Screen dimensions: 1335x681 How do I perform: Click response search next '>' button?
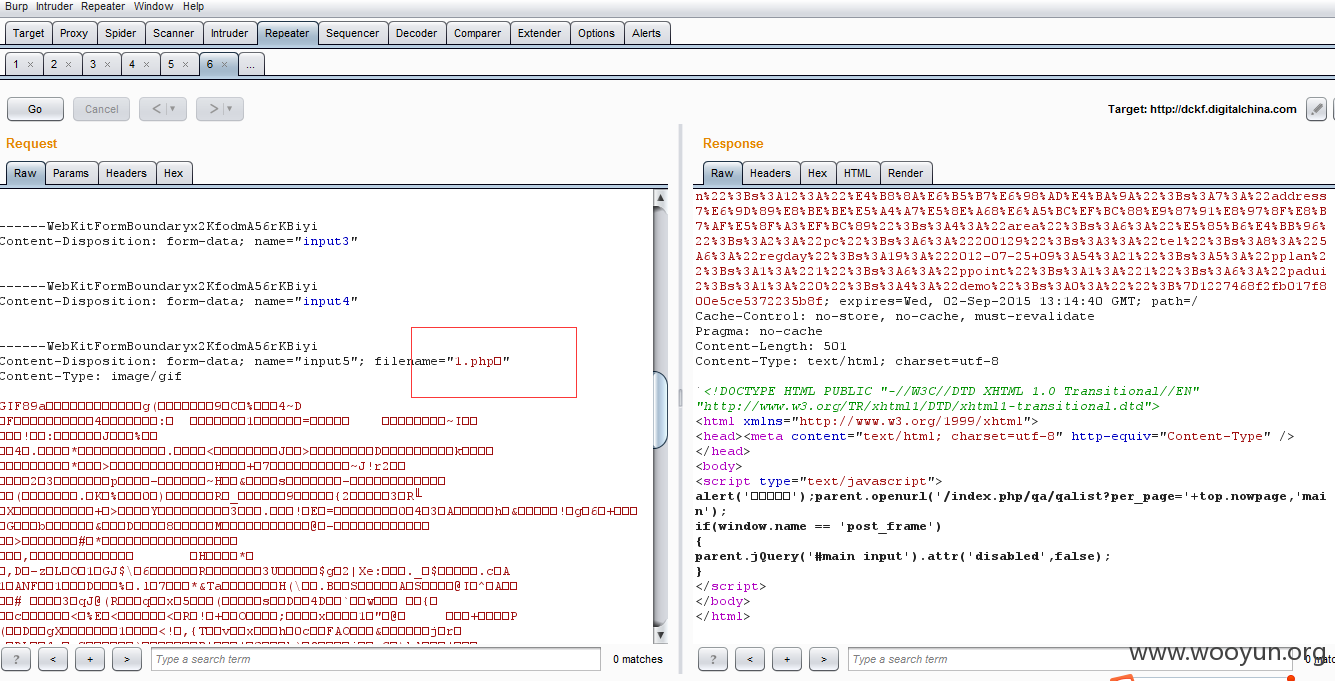click(823, 659)
